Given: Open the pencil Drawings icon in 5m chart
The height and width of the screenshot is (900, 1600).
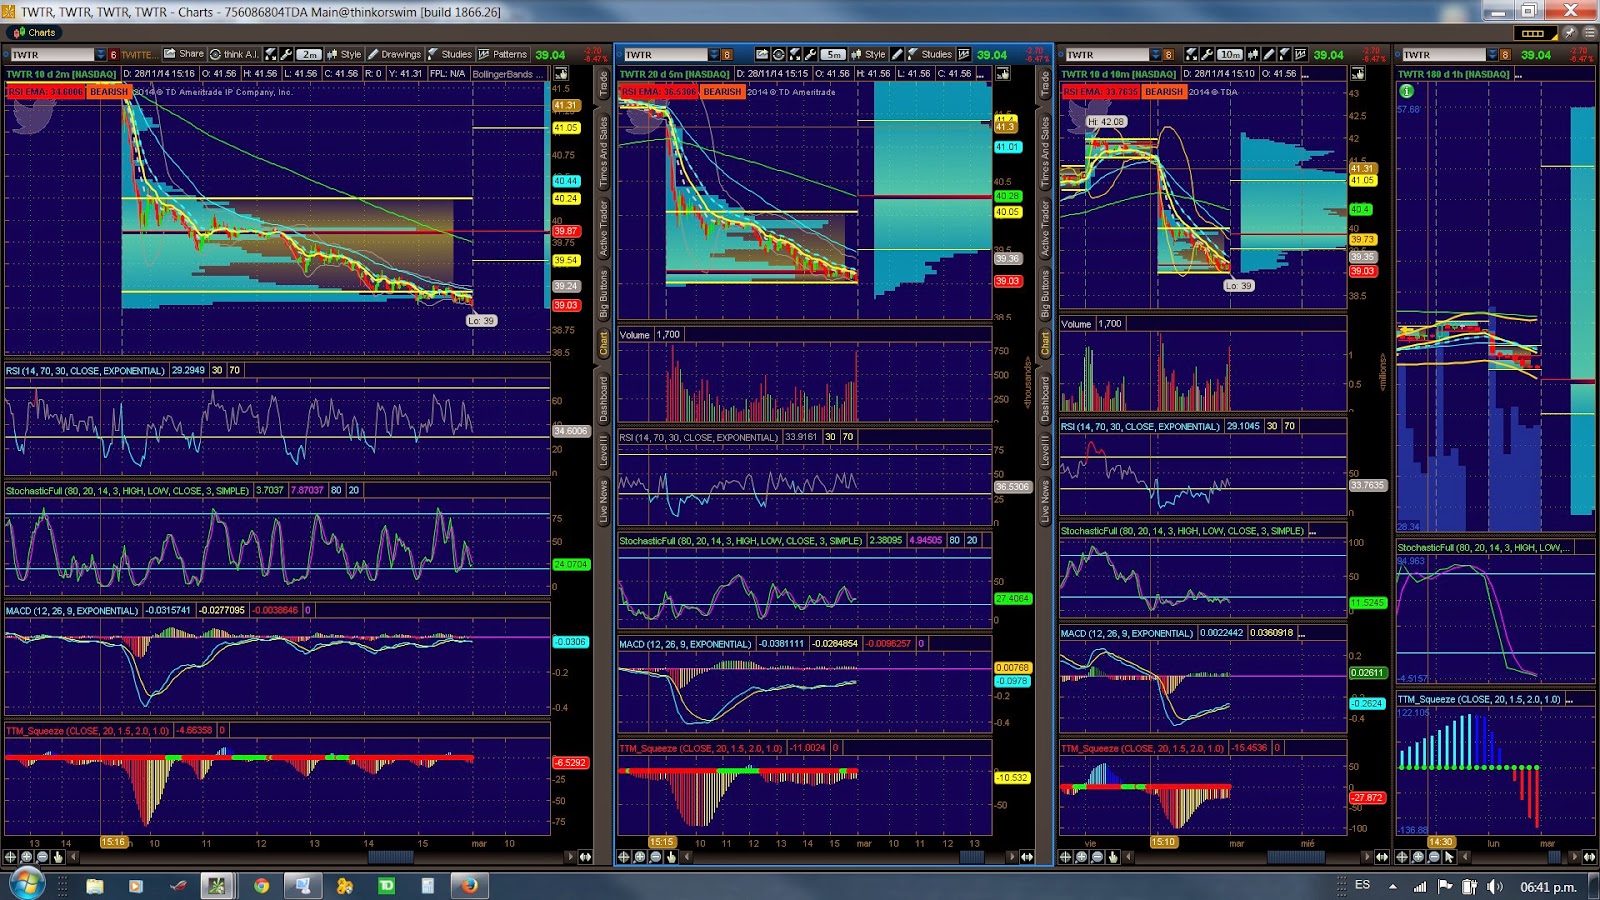Looking at the screenshot, I should click(x=897, y=54).
